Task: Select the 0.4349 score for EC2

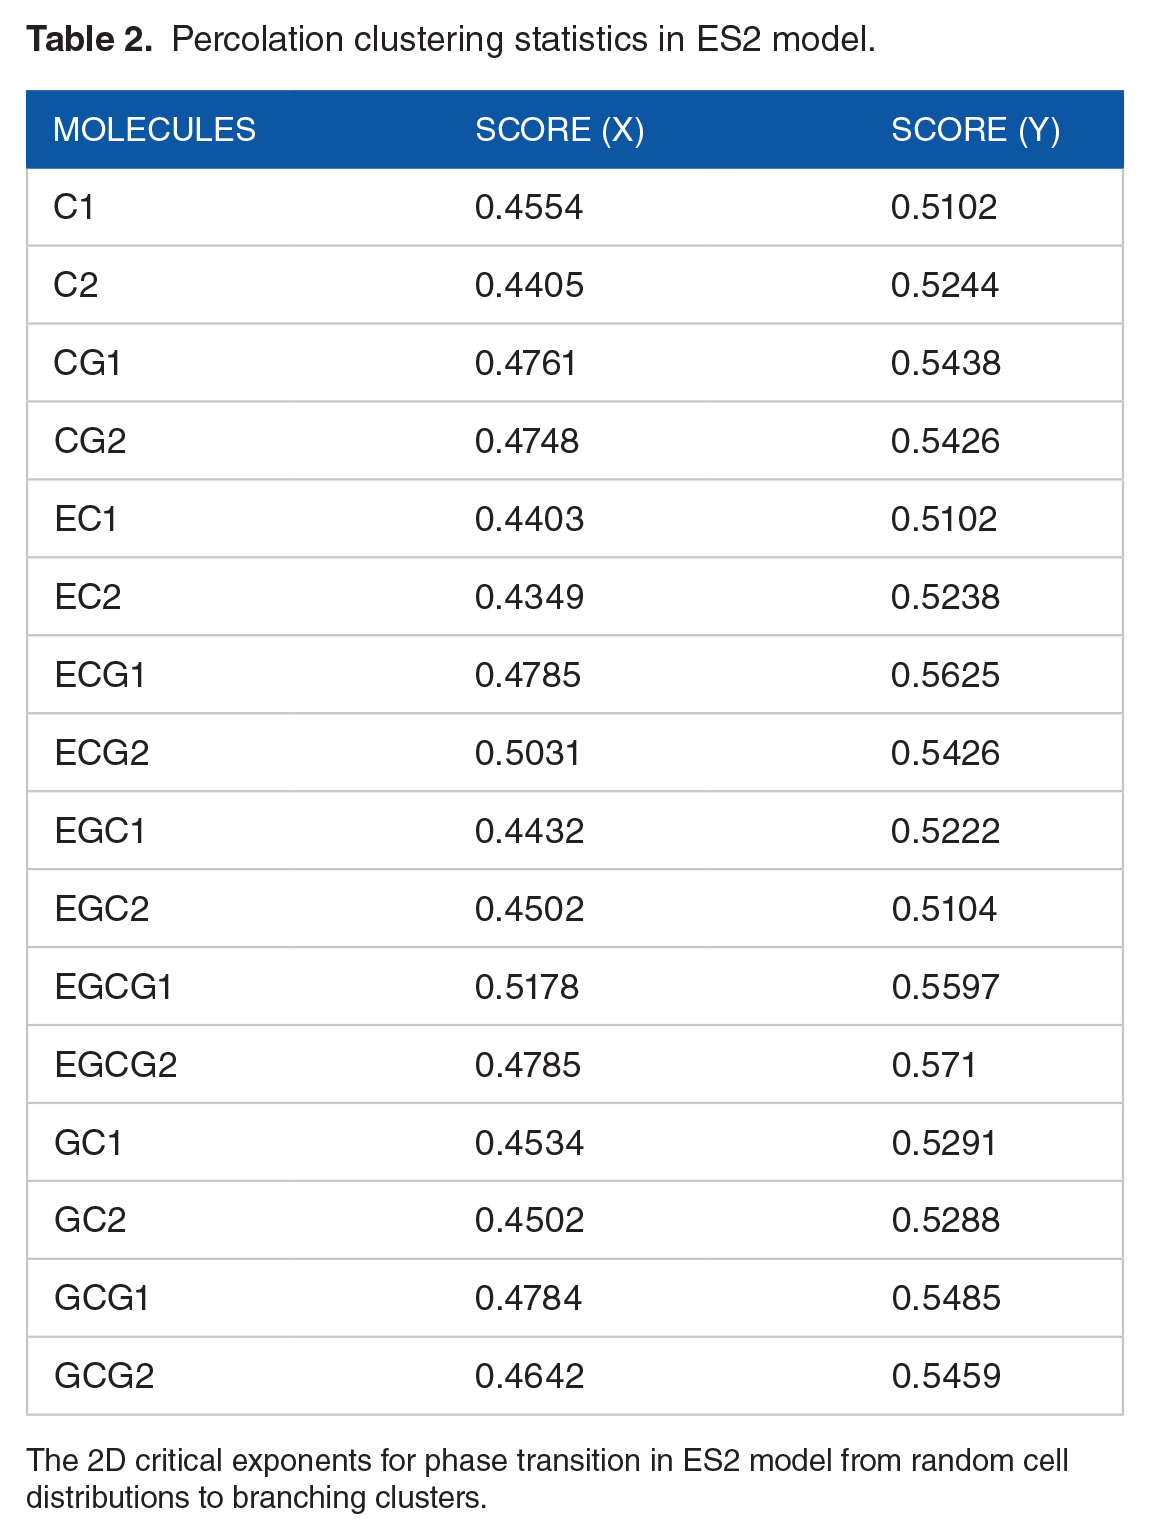Action: click(x=529, y=597)
